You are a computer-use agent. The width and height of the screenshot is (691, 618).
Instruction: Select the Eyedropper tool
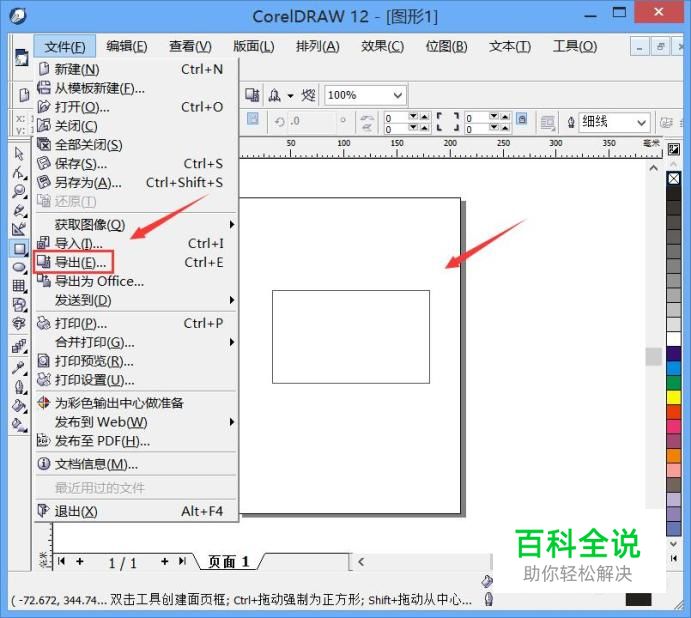(19, 368)
